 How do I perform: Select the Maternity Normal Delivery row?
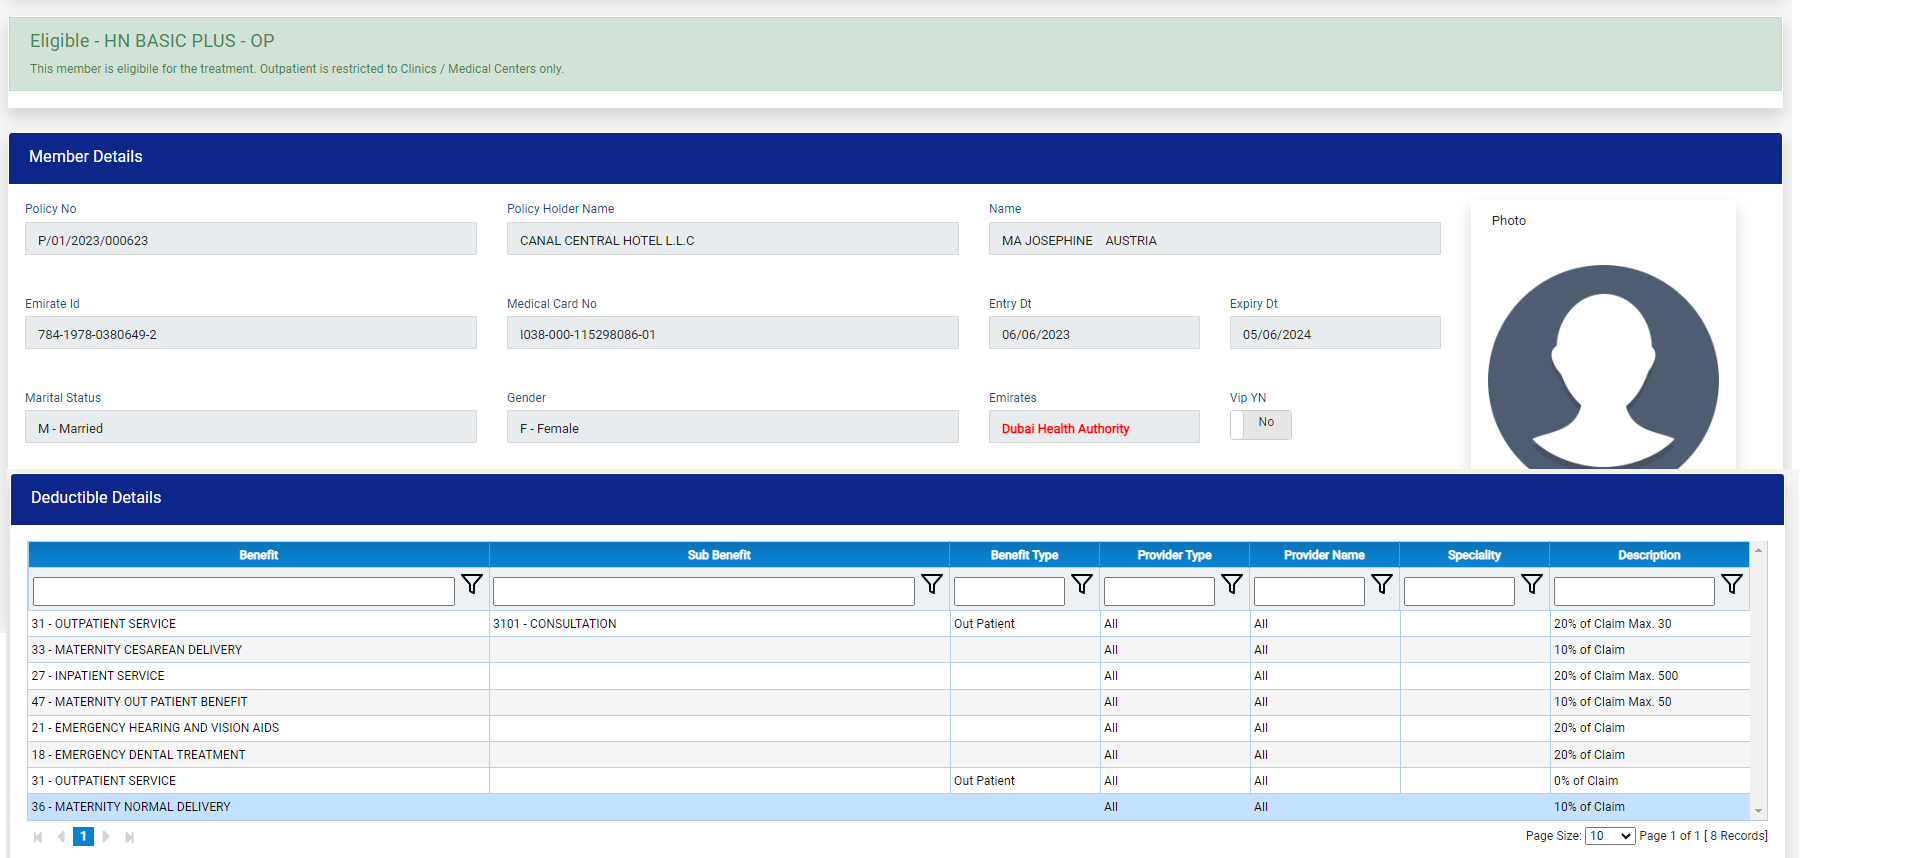(131, 807)
